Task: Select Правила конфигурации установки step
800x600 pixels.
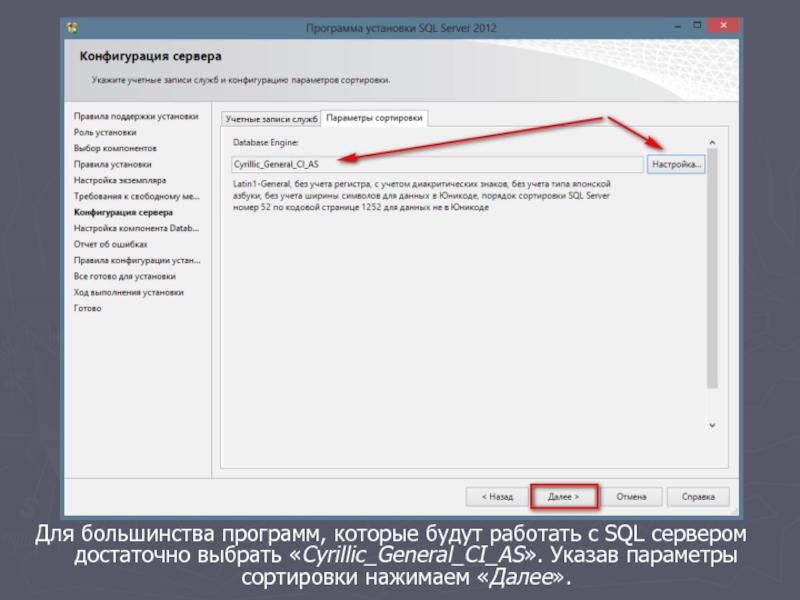Action: tap(137, 260)
